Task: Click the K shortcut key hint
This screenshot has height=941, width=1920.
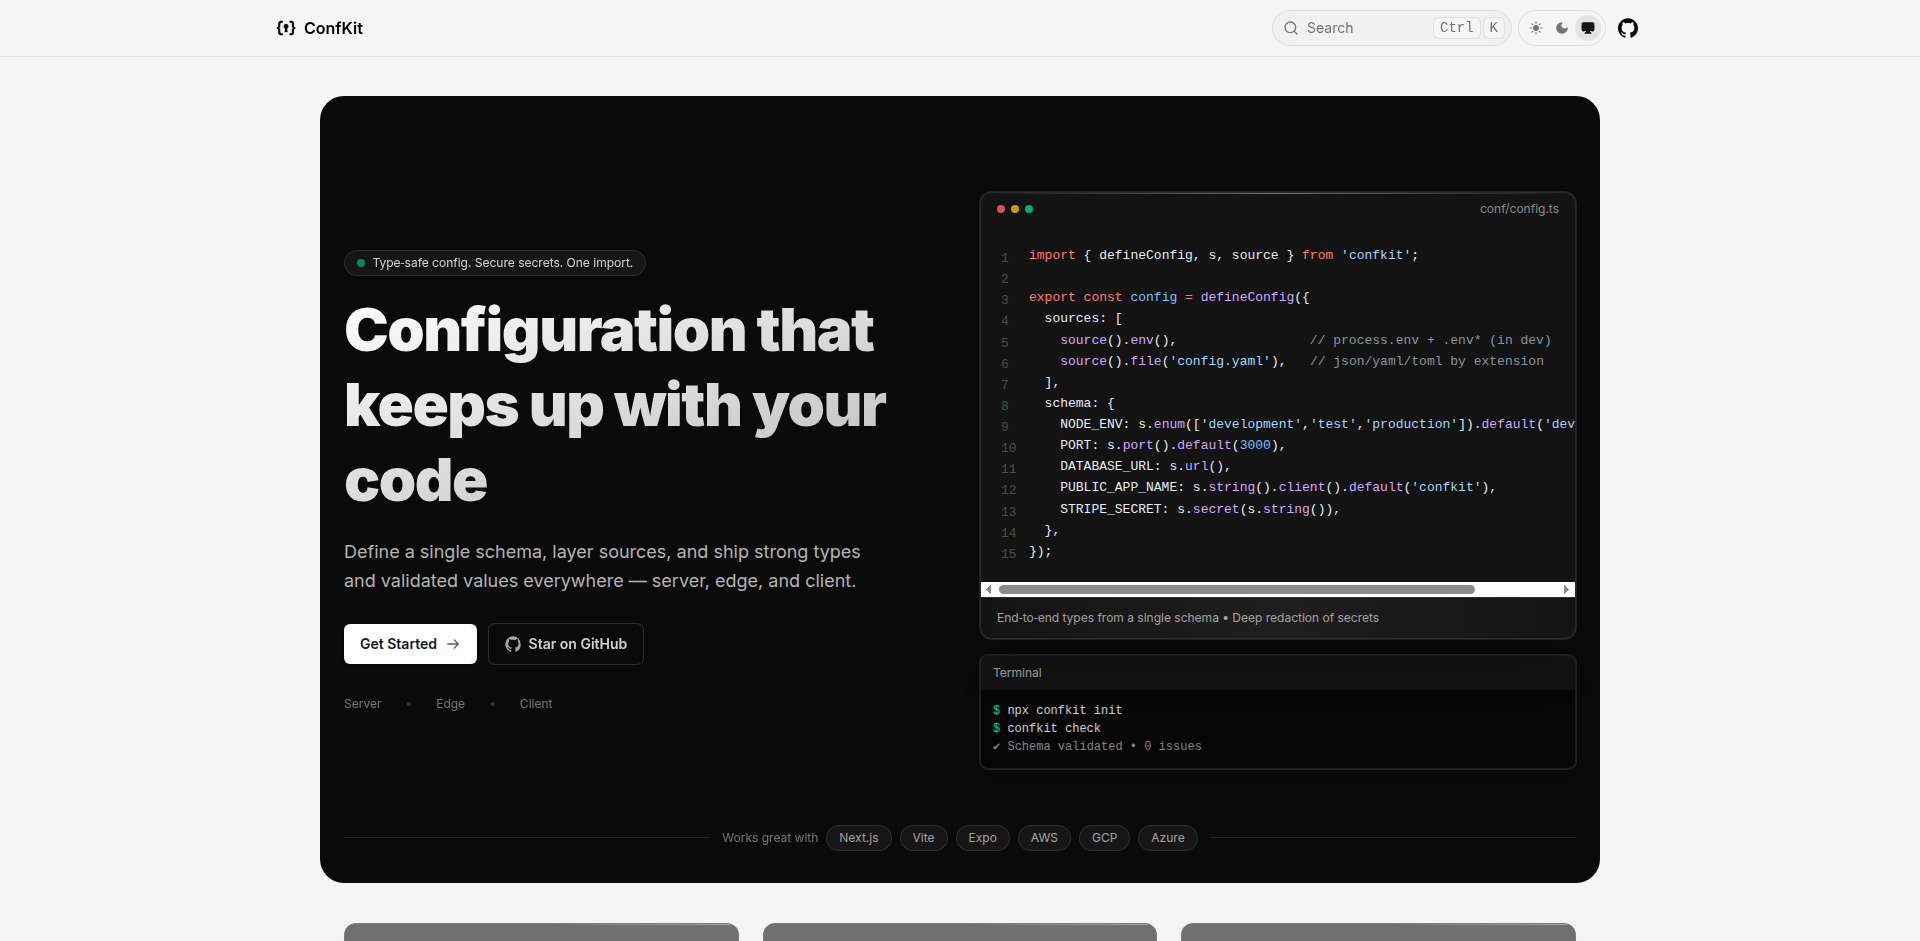Action: (x=1494, y=28)
